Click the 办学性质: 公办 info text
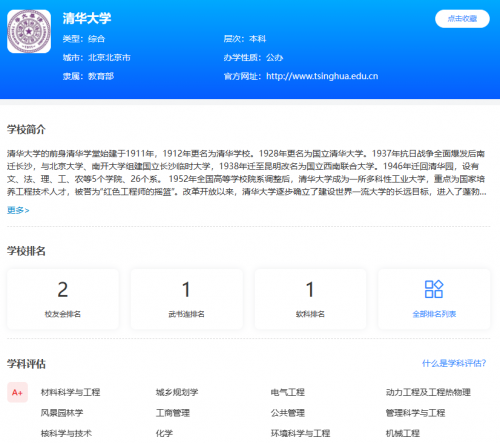Image resolution: width=500 pixels, height=443 pixels. (x=253, y=58)
